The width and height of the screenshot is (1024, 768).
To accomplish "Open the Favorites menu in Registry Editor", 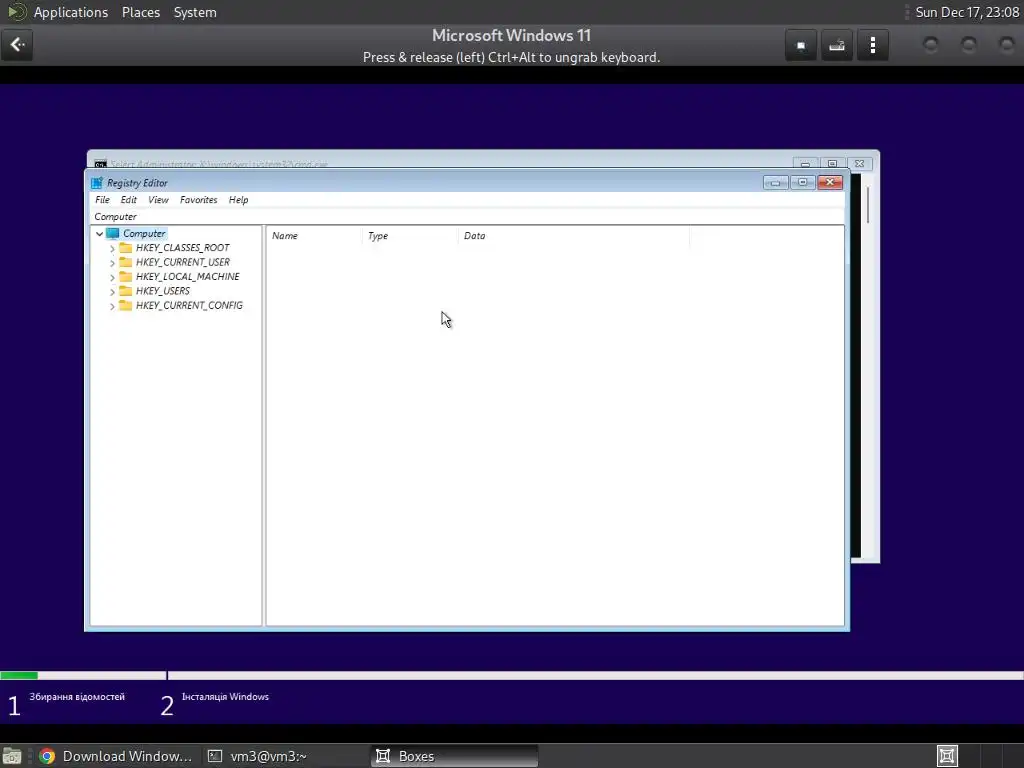I will coord(199,200).
